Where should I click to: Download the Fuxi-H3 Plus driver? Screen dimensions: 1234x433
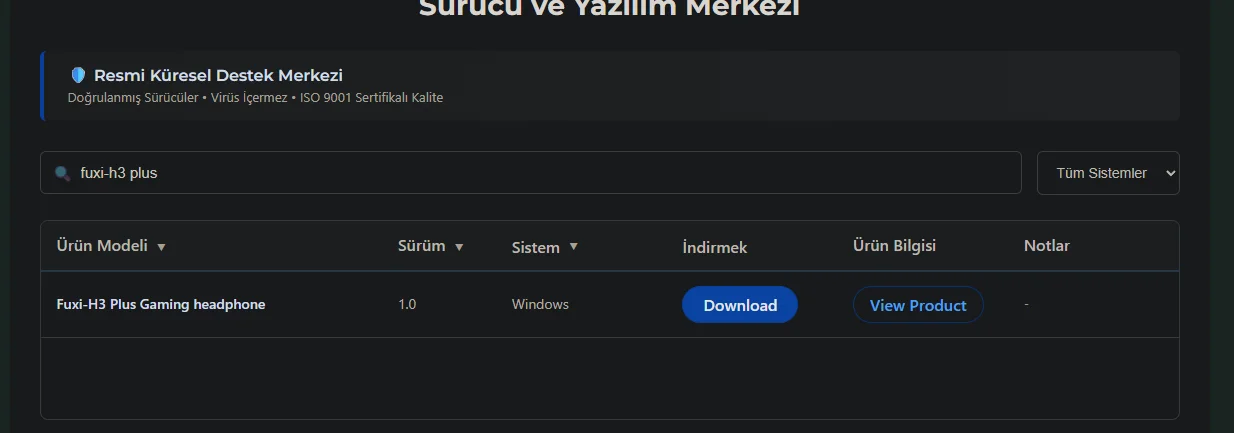[x=740, y=305]
